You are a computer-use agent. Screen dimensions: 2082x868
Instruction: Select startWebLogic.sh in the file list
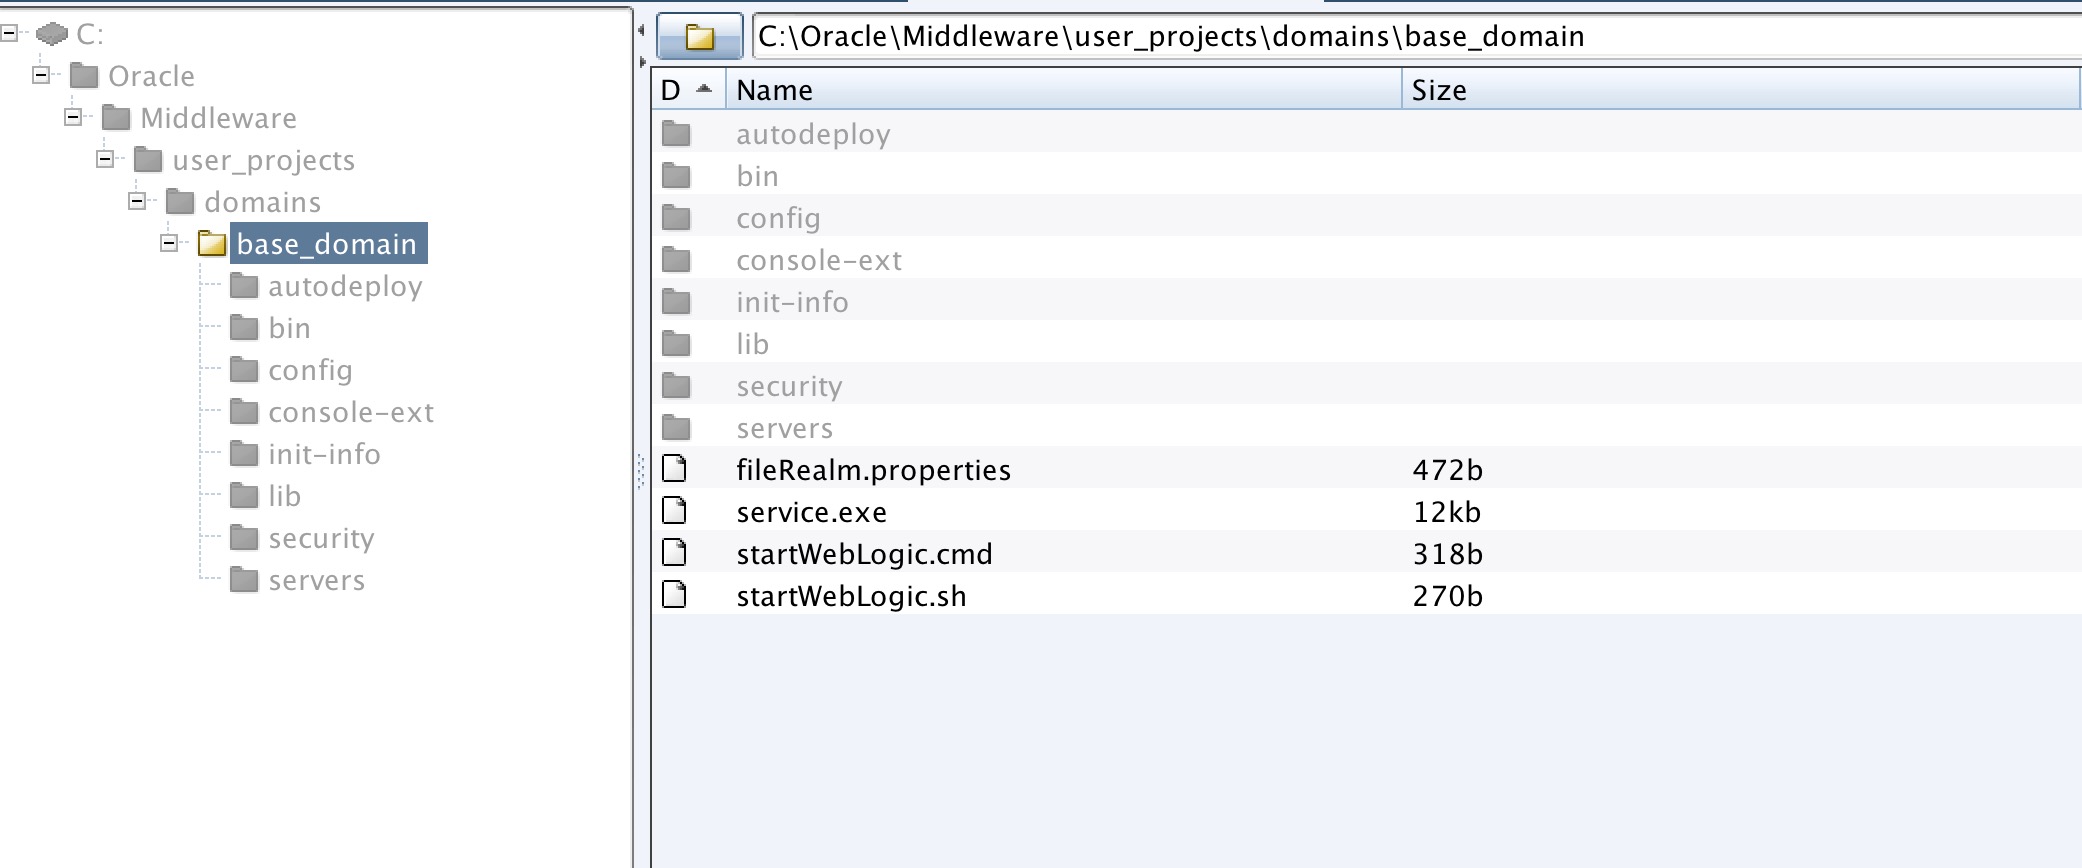click(851, 596)
